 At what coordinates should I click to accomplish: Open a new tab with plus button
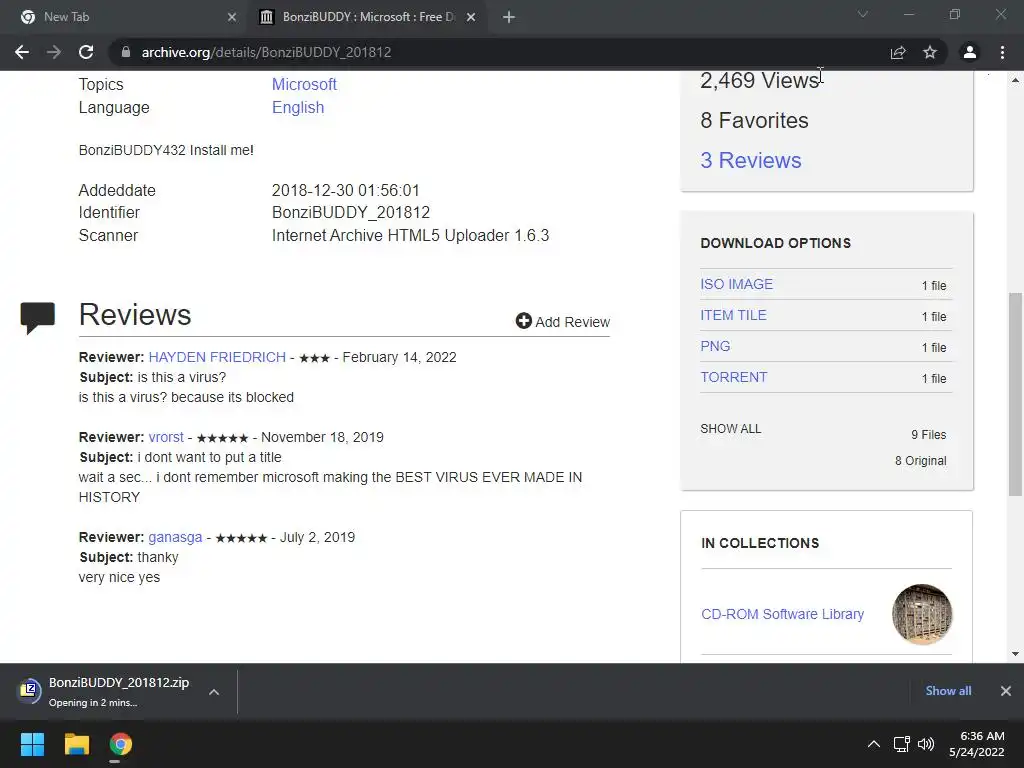509,17
